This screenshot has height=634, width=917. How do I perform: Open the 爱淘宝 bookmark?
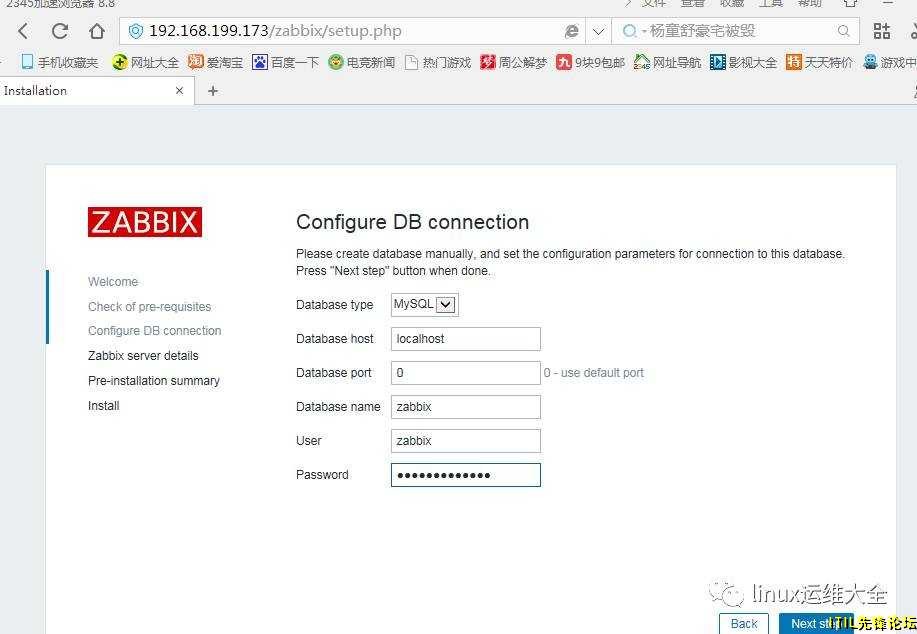[x=215, y=62]
